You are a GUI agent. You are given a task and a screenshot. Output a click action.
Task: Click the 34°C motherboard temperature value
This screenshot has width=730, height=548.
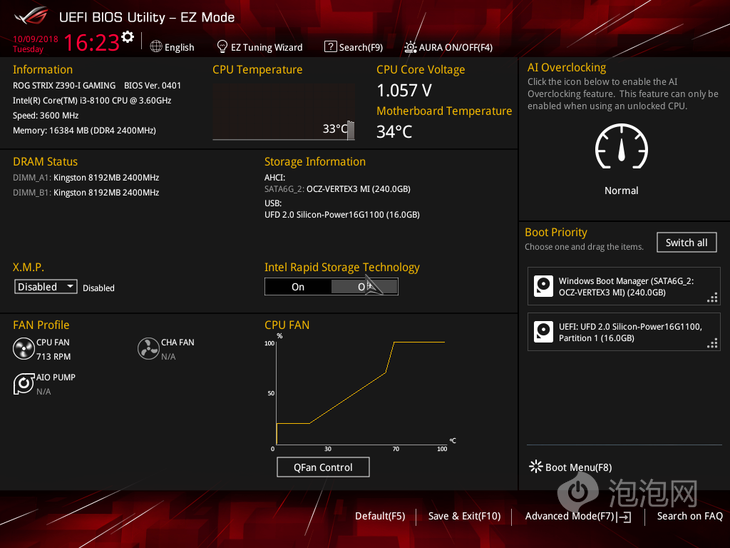tap(394, 132)
